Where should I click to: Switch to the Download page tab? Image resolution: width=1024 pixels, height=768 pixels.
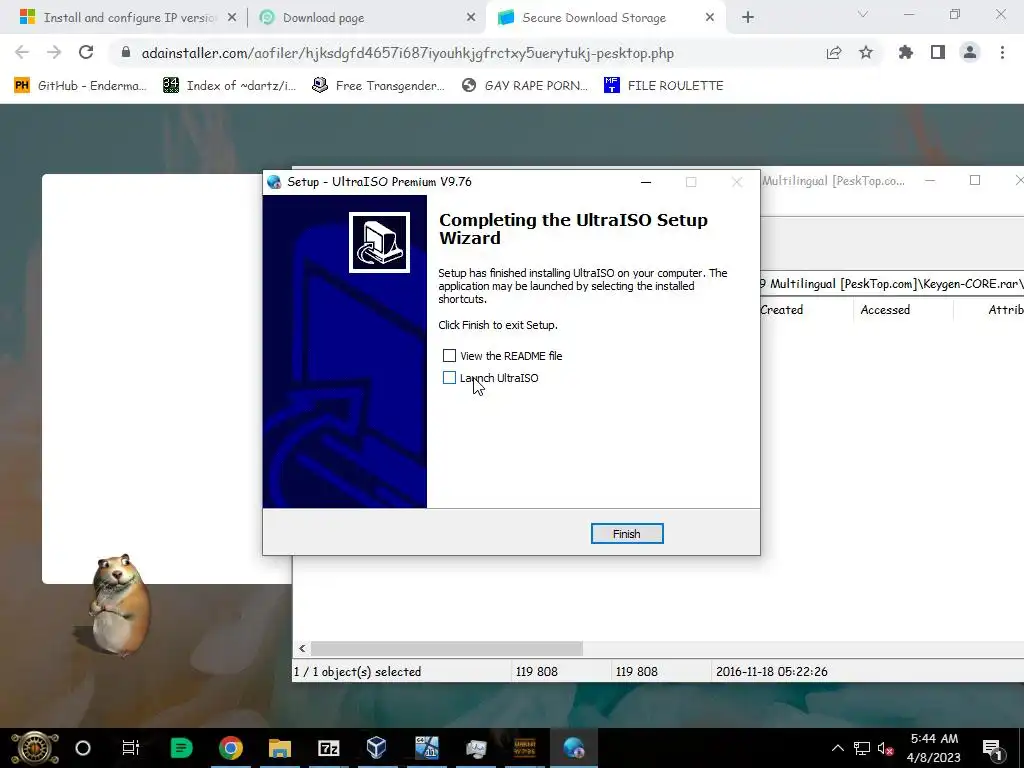point(324,18)
